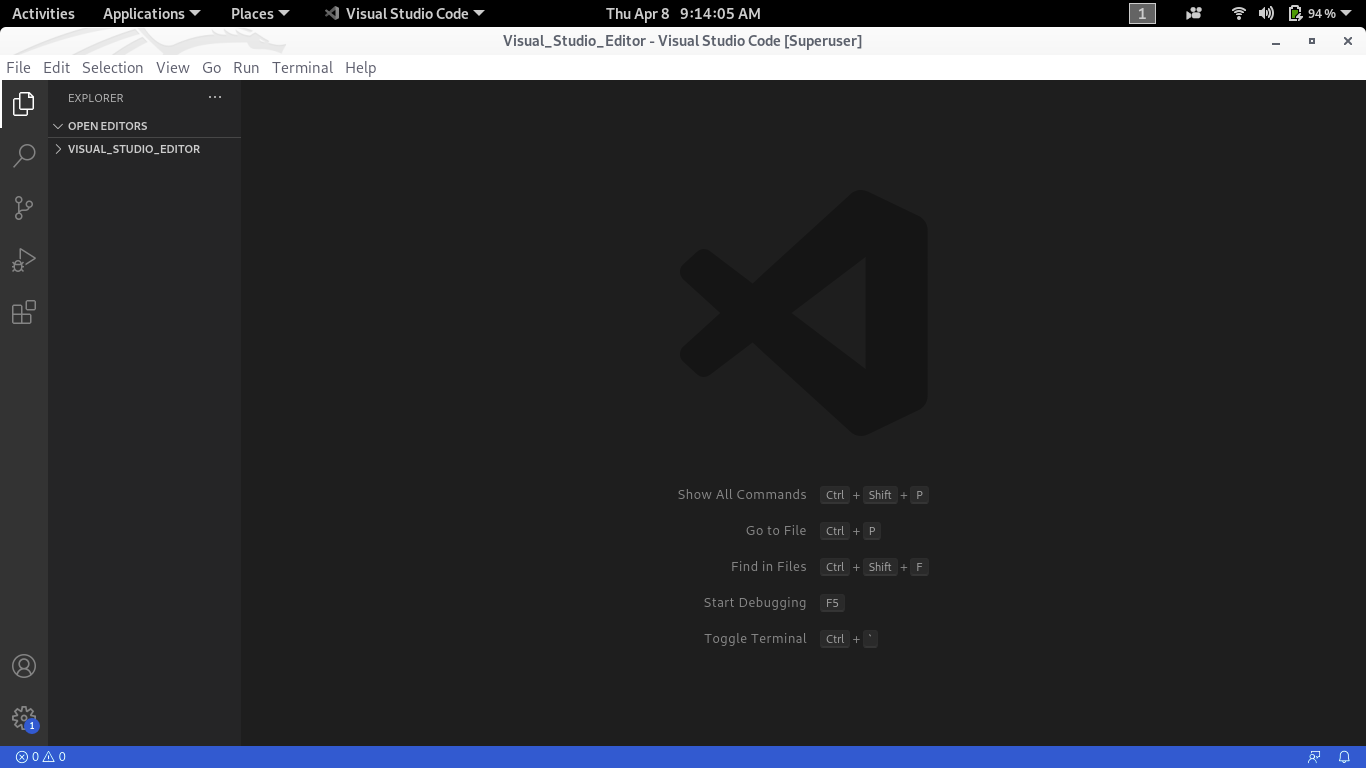Open the Extensions view icon
The image size is (1366, 768).
point(24,312)
